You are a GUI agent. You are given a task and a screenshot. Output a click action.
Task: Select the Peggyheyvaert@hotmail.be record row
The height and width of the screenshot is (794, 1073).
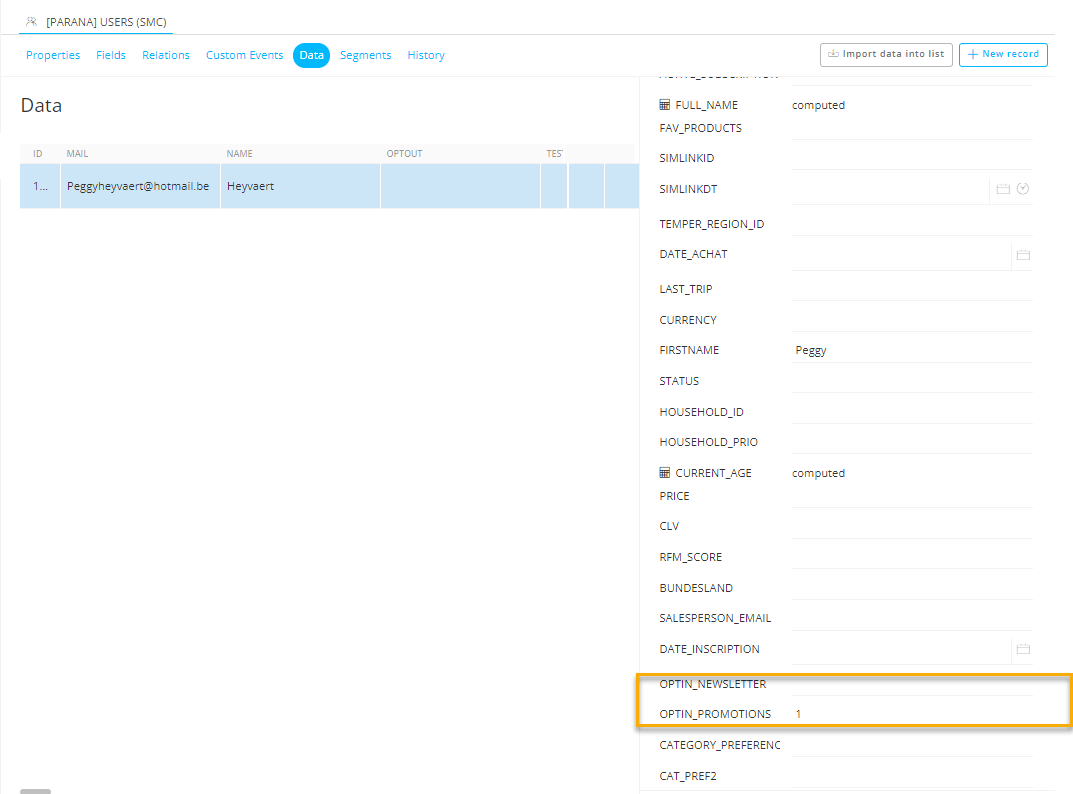point(138,186)
